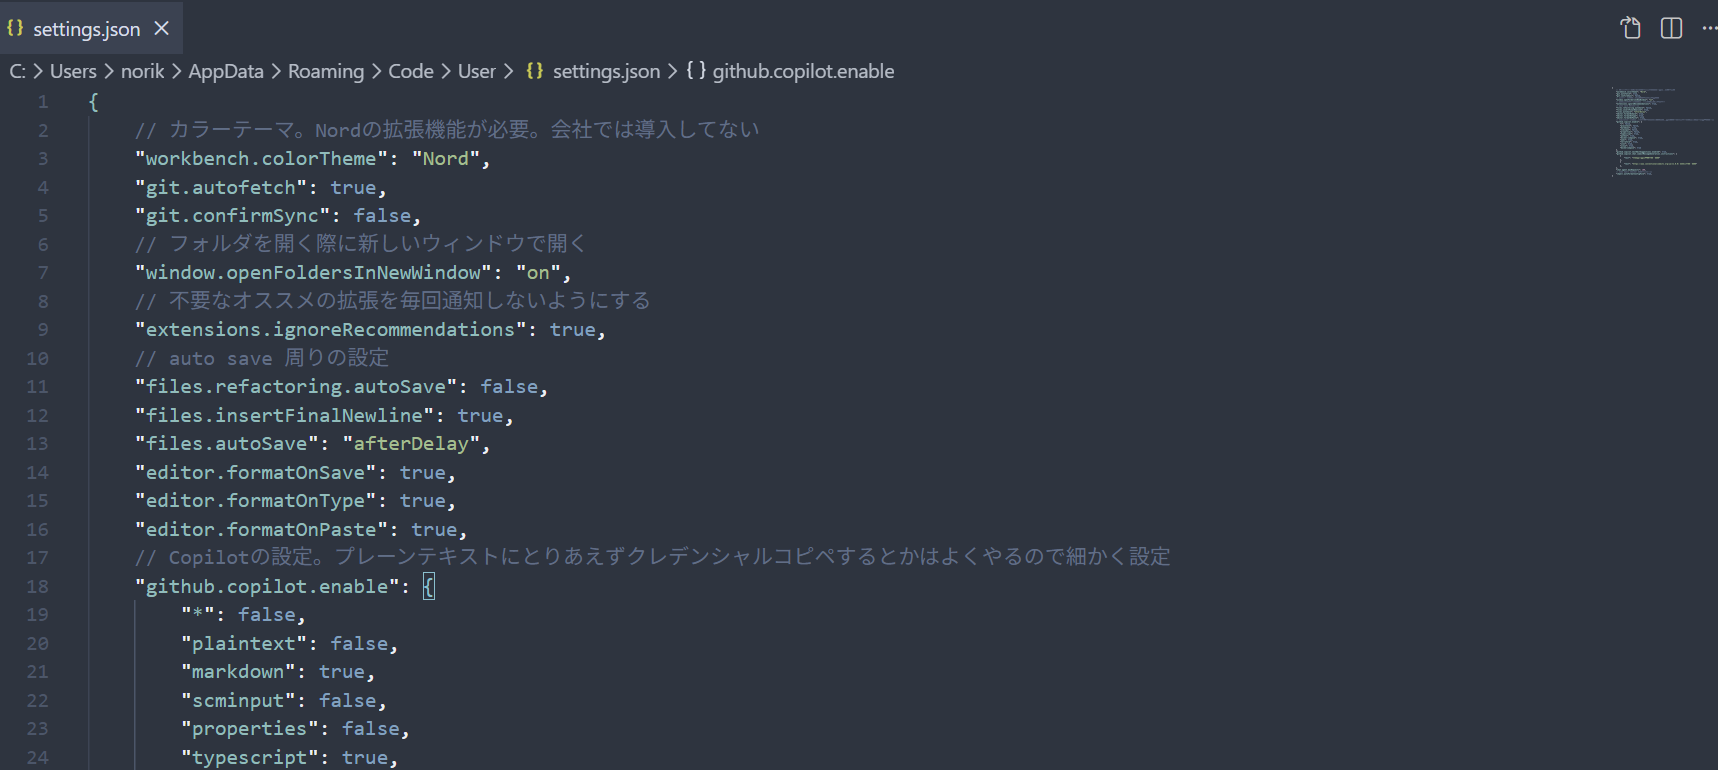This screenshot has width=1718, height=770.
Task: Show symbols from github.copilot.enable breadcrumb
Action: 803,71
